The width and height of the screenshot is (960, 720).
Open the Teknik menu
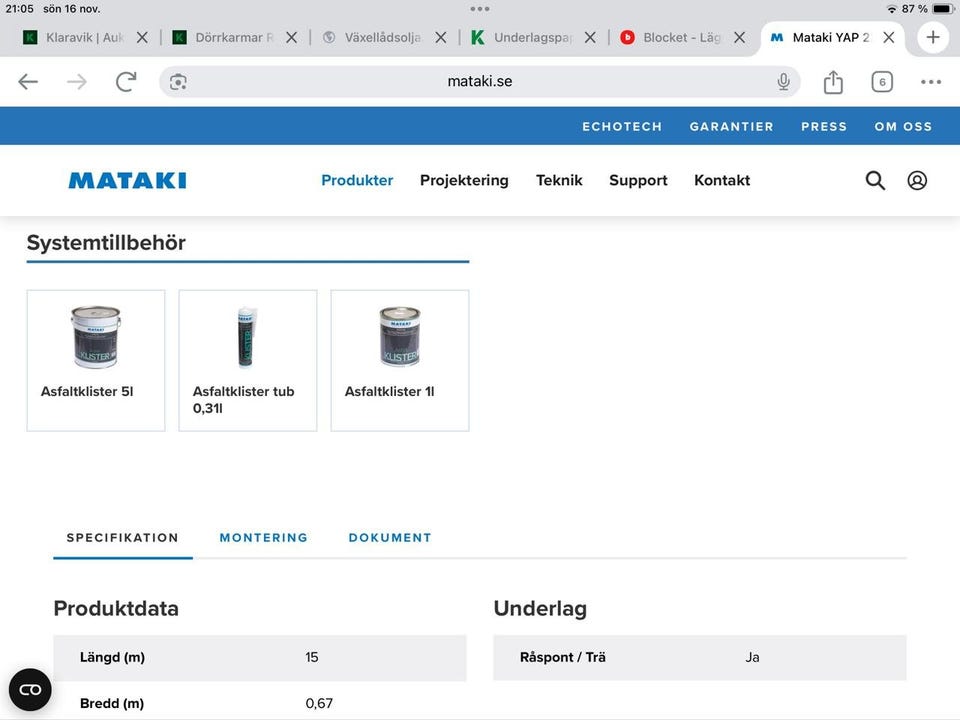(559, 180)
